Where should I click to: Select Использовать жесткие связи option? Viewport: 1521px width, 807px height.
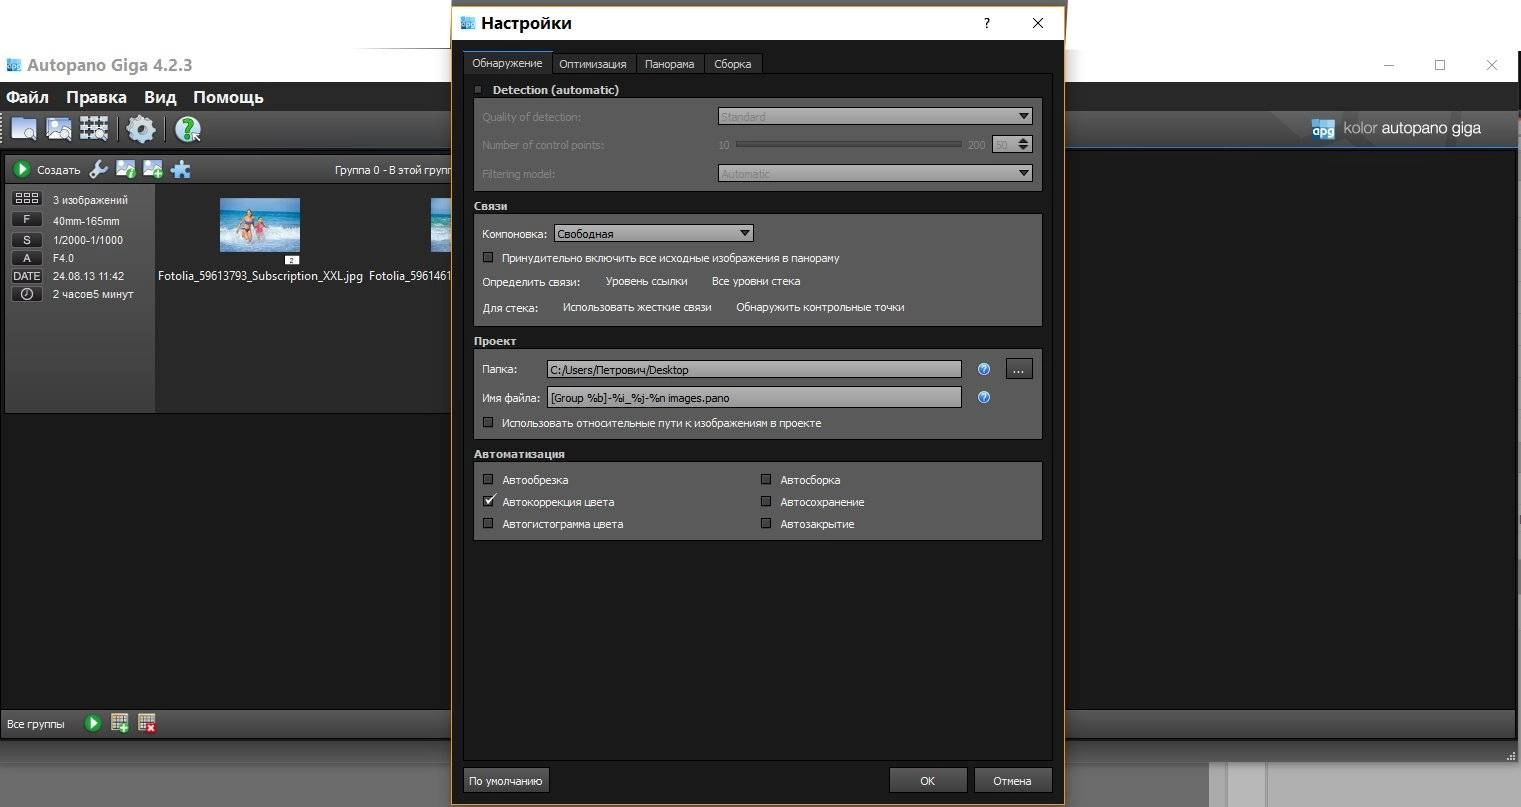(x=637, y=307)
